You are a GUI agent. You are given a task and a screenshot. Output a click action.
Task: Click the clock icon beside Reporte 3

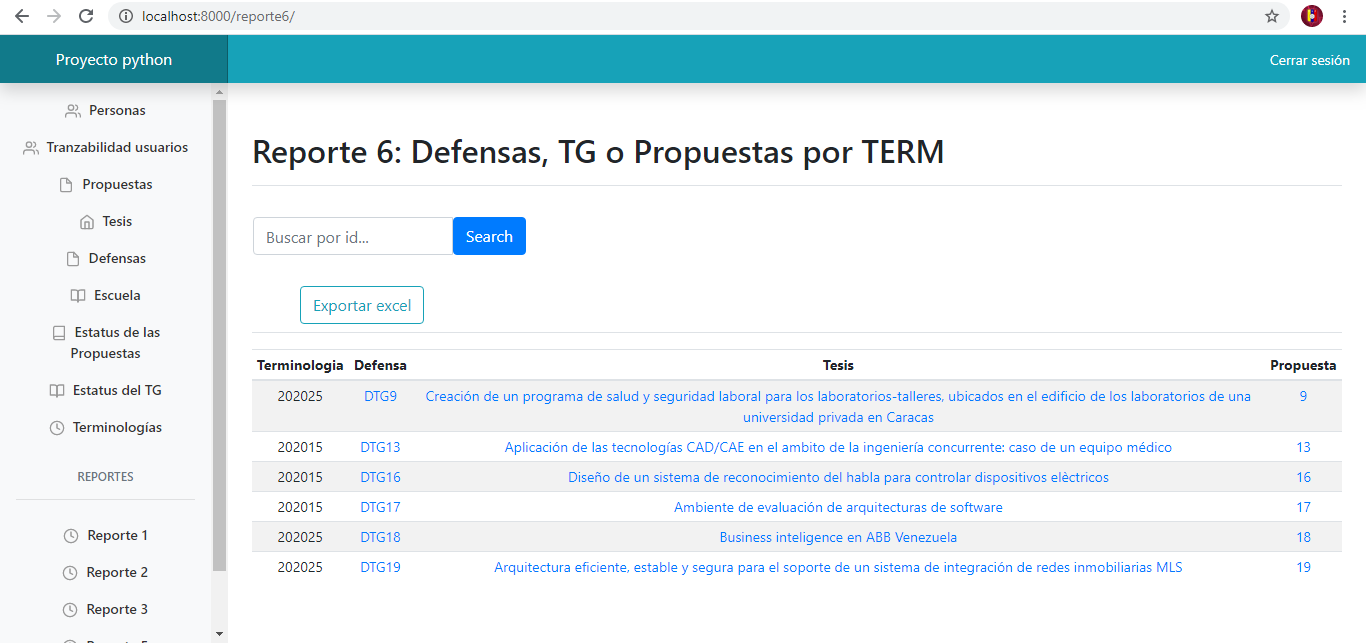(x=70, y=610)
